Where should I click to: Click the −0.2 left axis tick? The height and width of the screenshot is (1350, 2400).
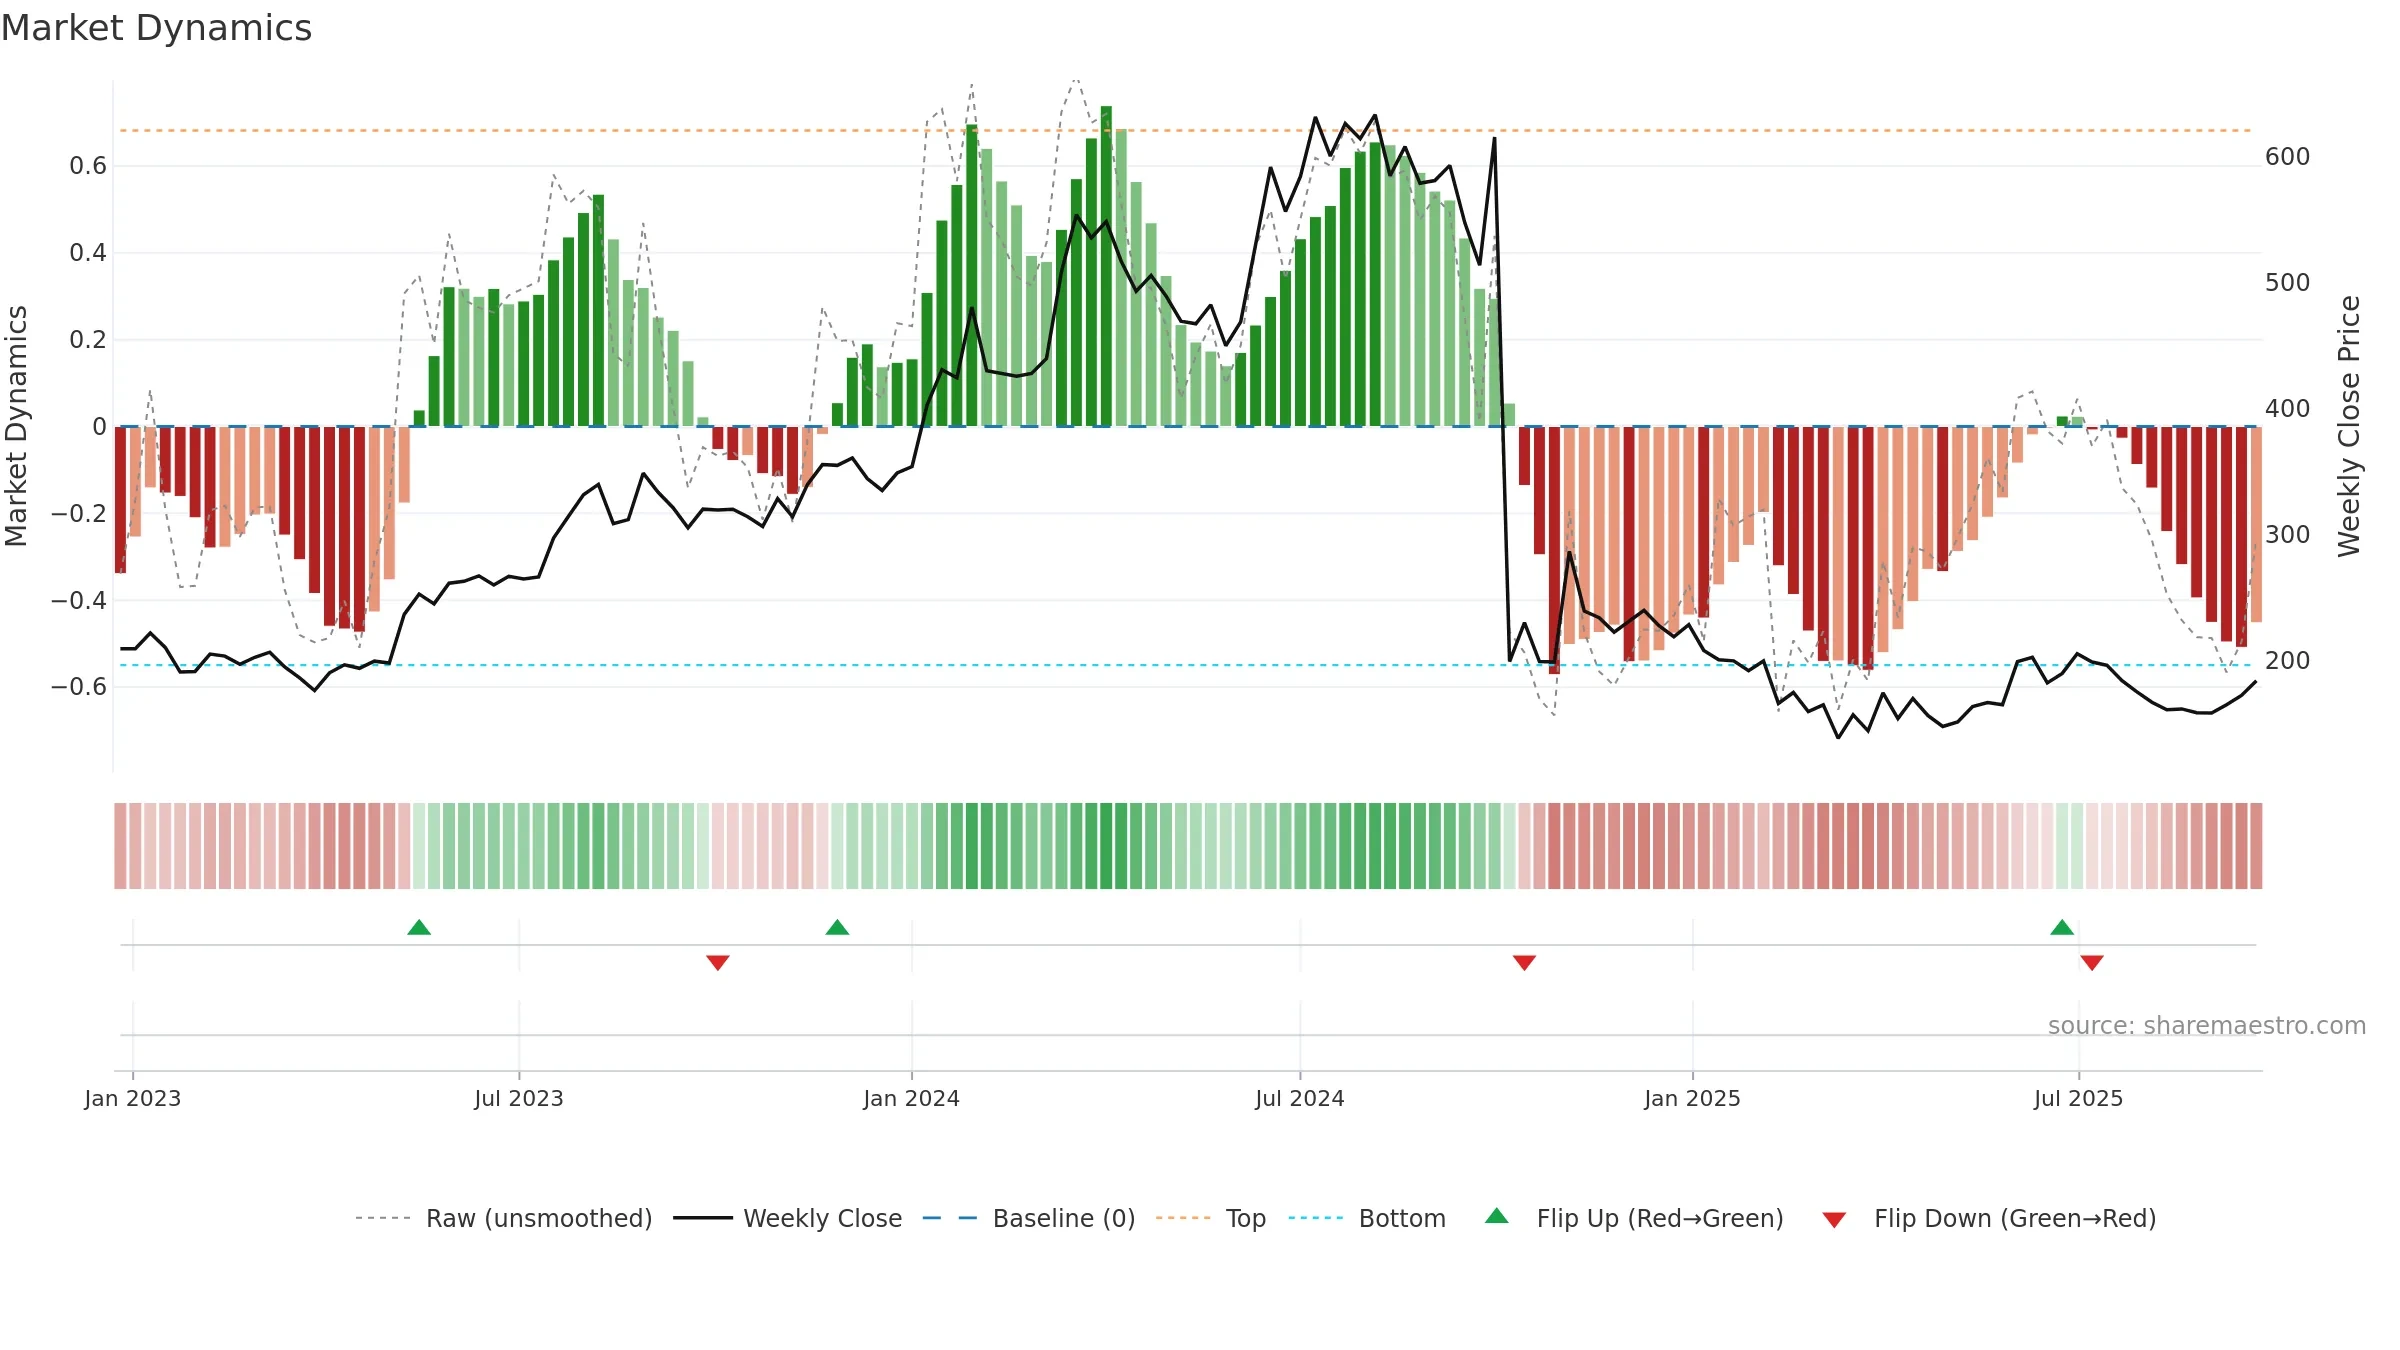point(79,514)
